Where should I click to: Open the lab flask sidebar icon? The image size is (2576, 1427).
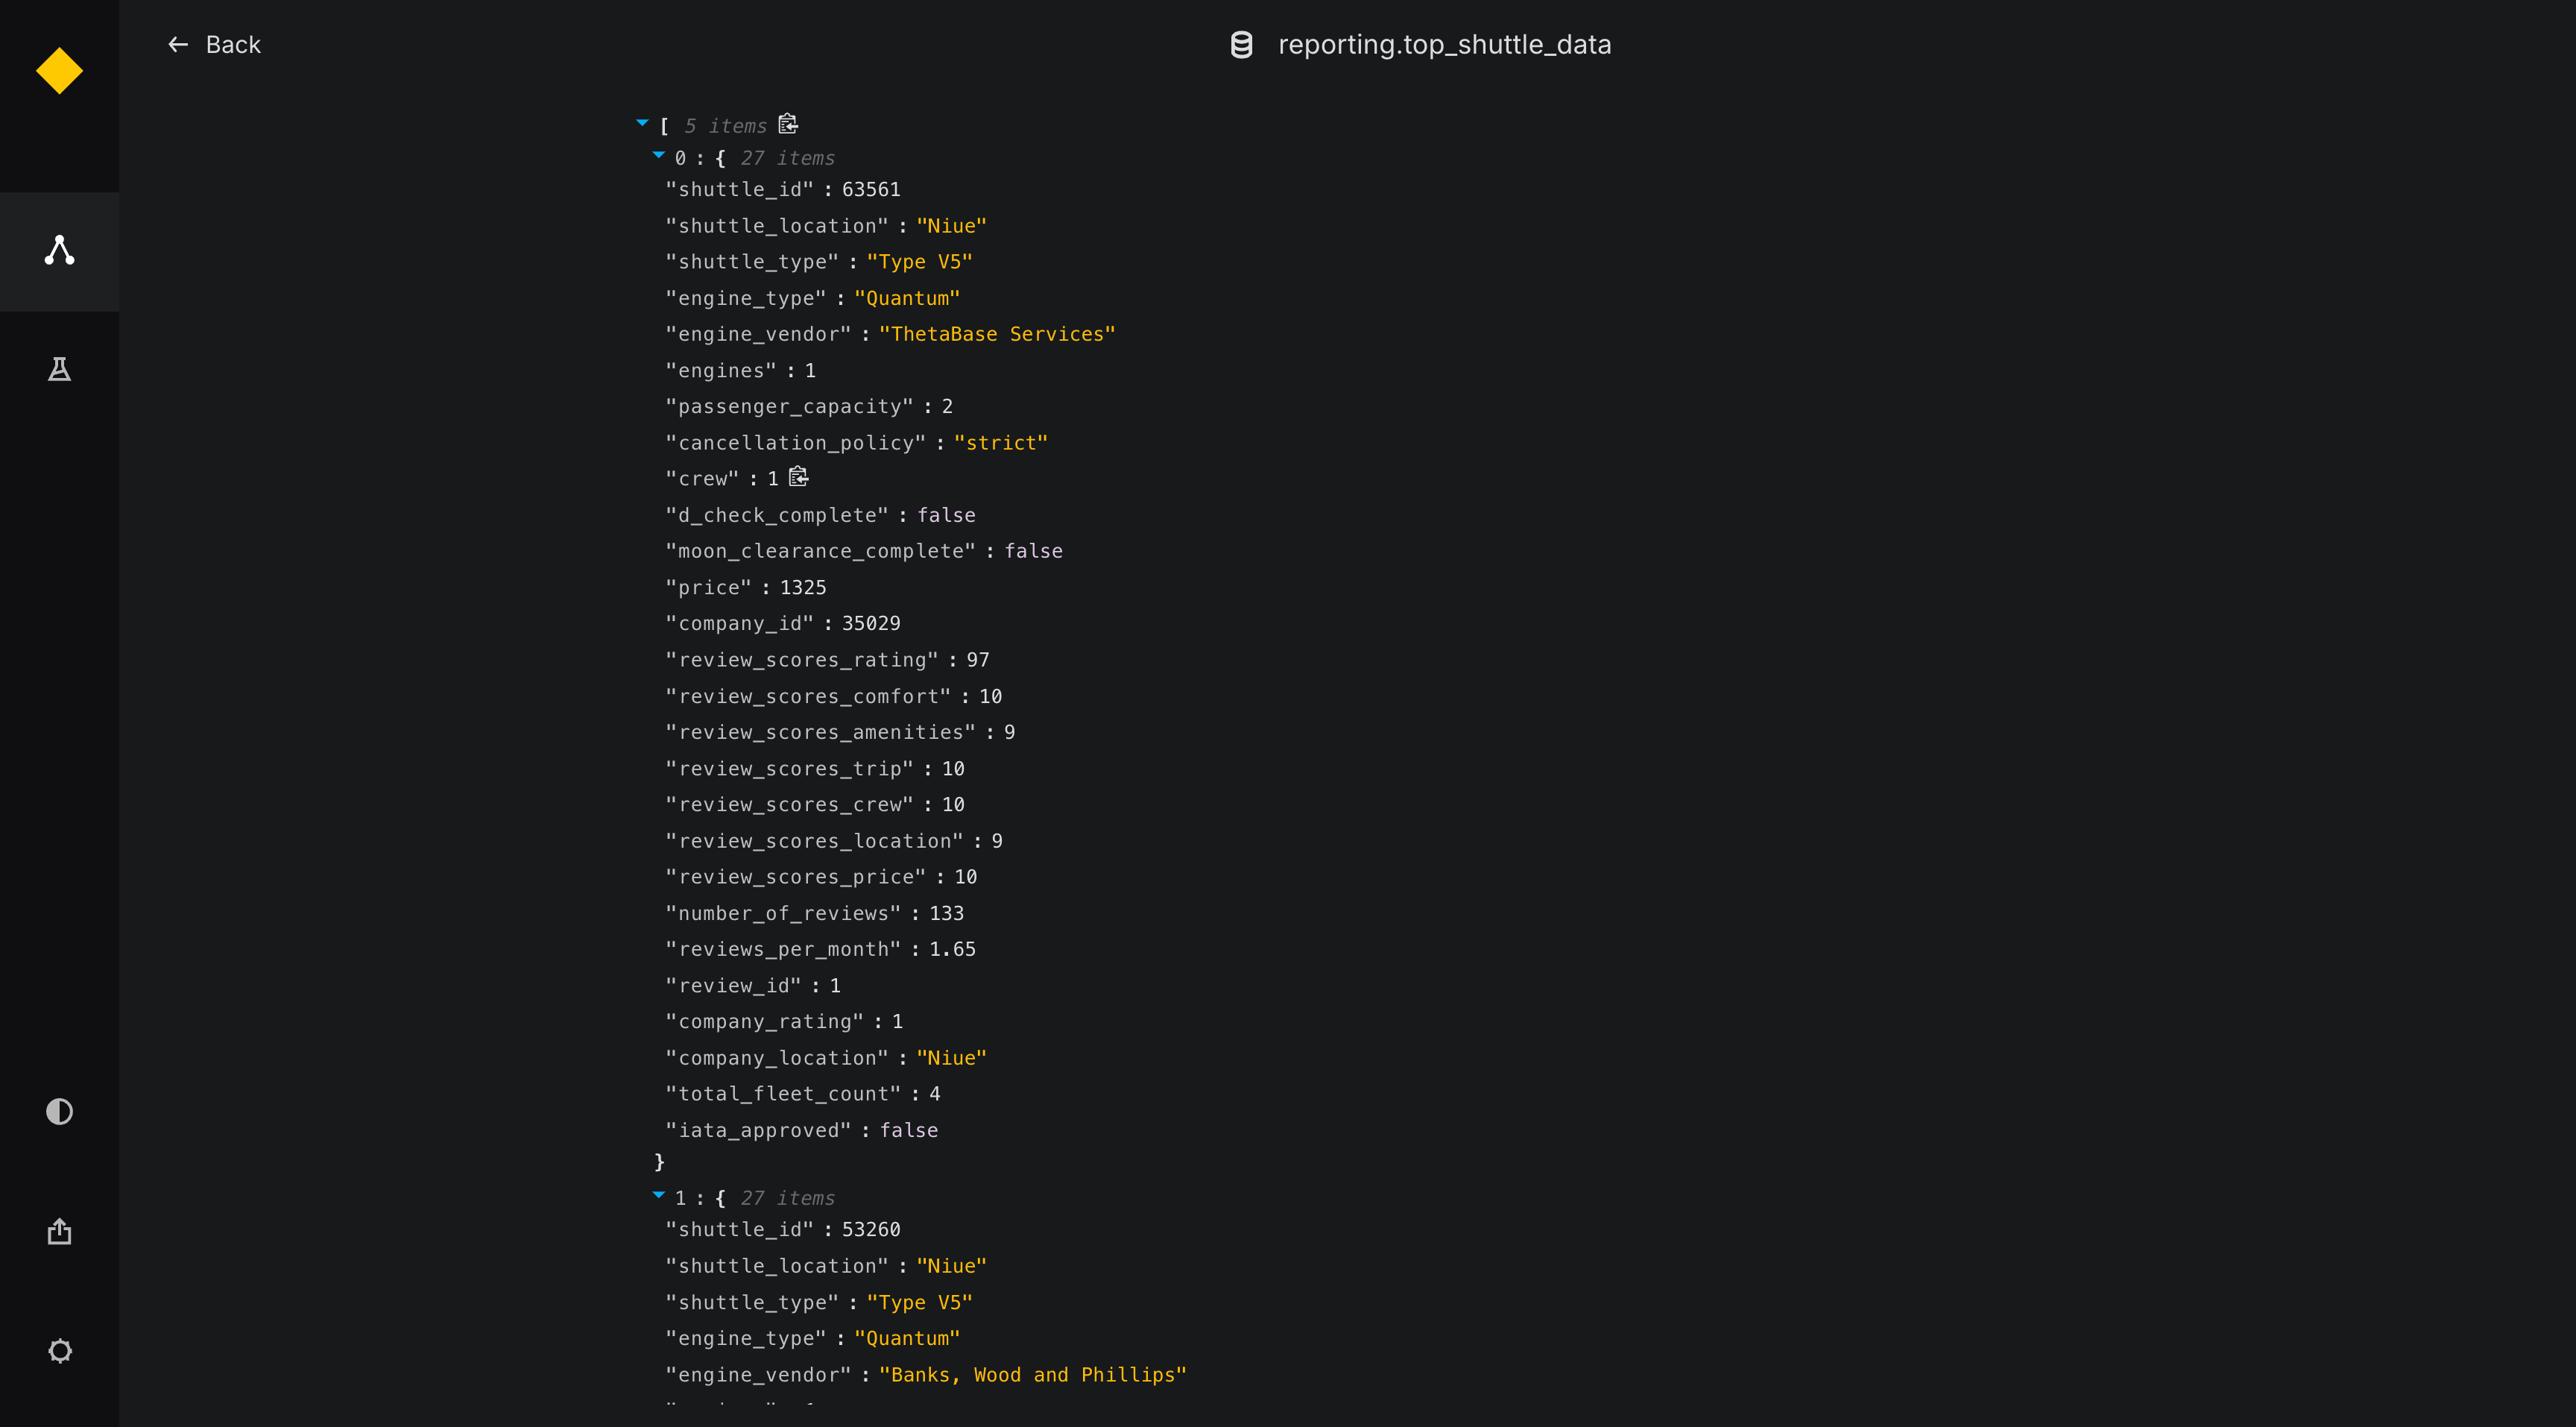point(59,369)
